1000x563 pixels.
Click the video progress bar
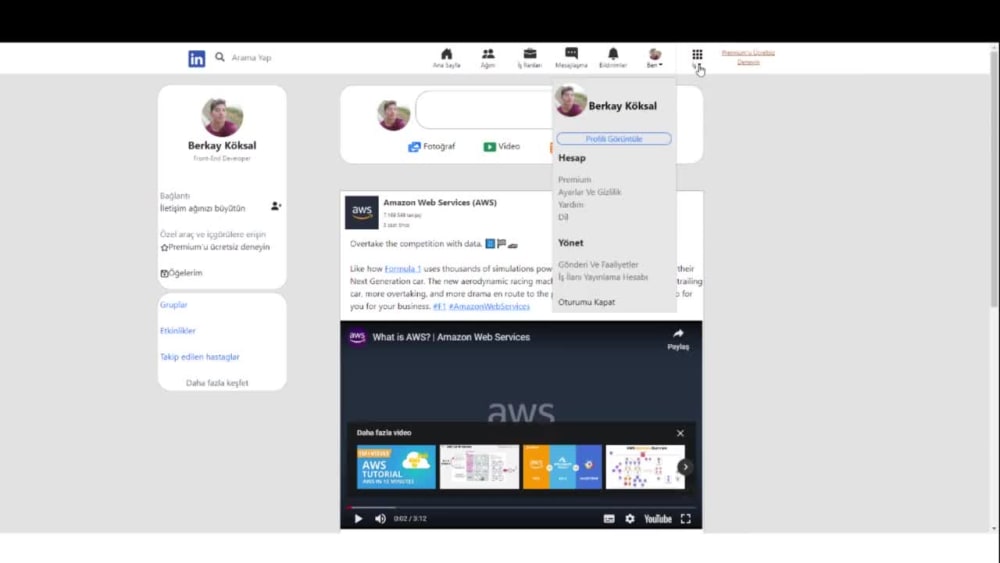pos(521,508)
